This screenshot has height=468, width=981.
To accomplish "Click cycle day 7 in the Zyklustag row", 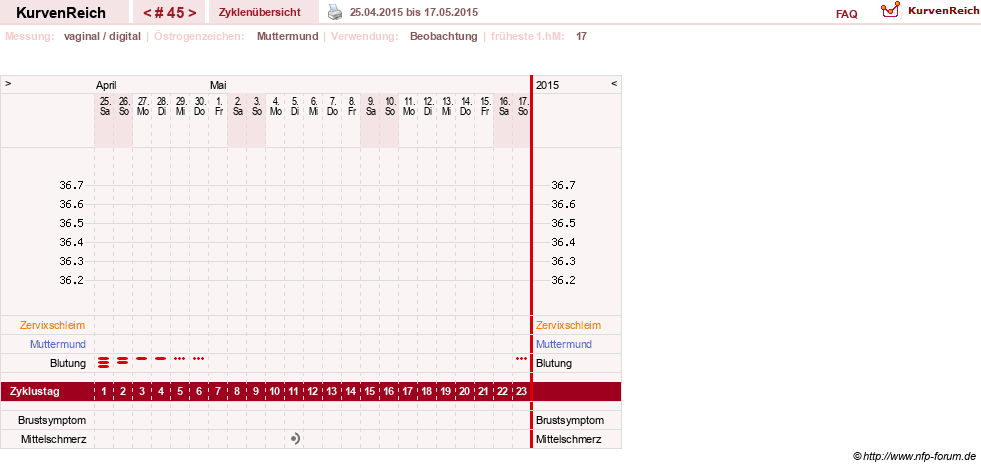I will [x=218, y=392].
